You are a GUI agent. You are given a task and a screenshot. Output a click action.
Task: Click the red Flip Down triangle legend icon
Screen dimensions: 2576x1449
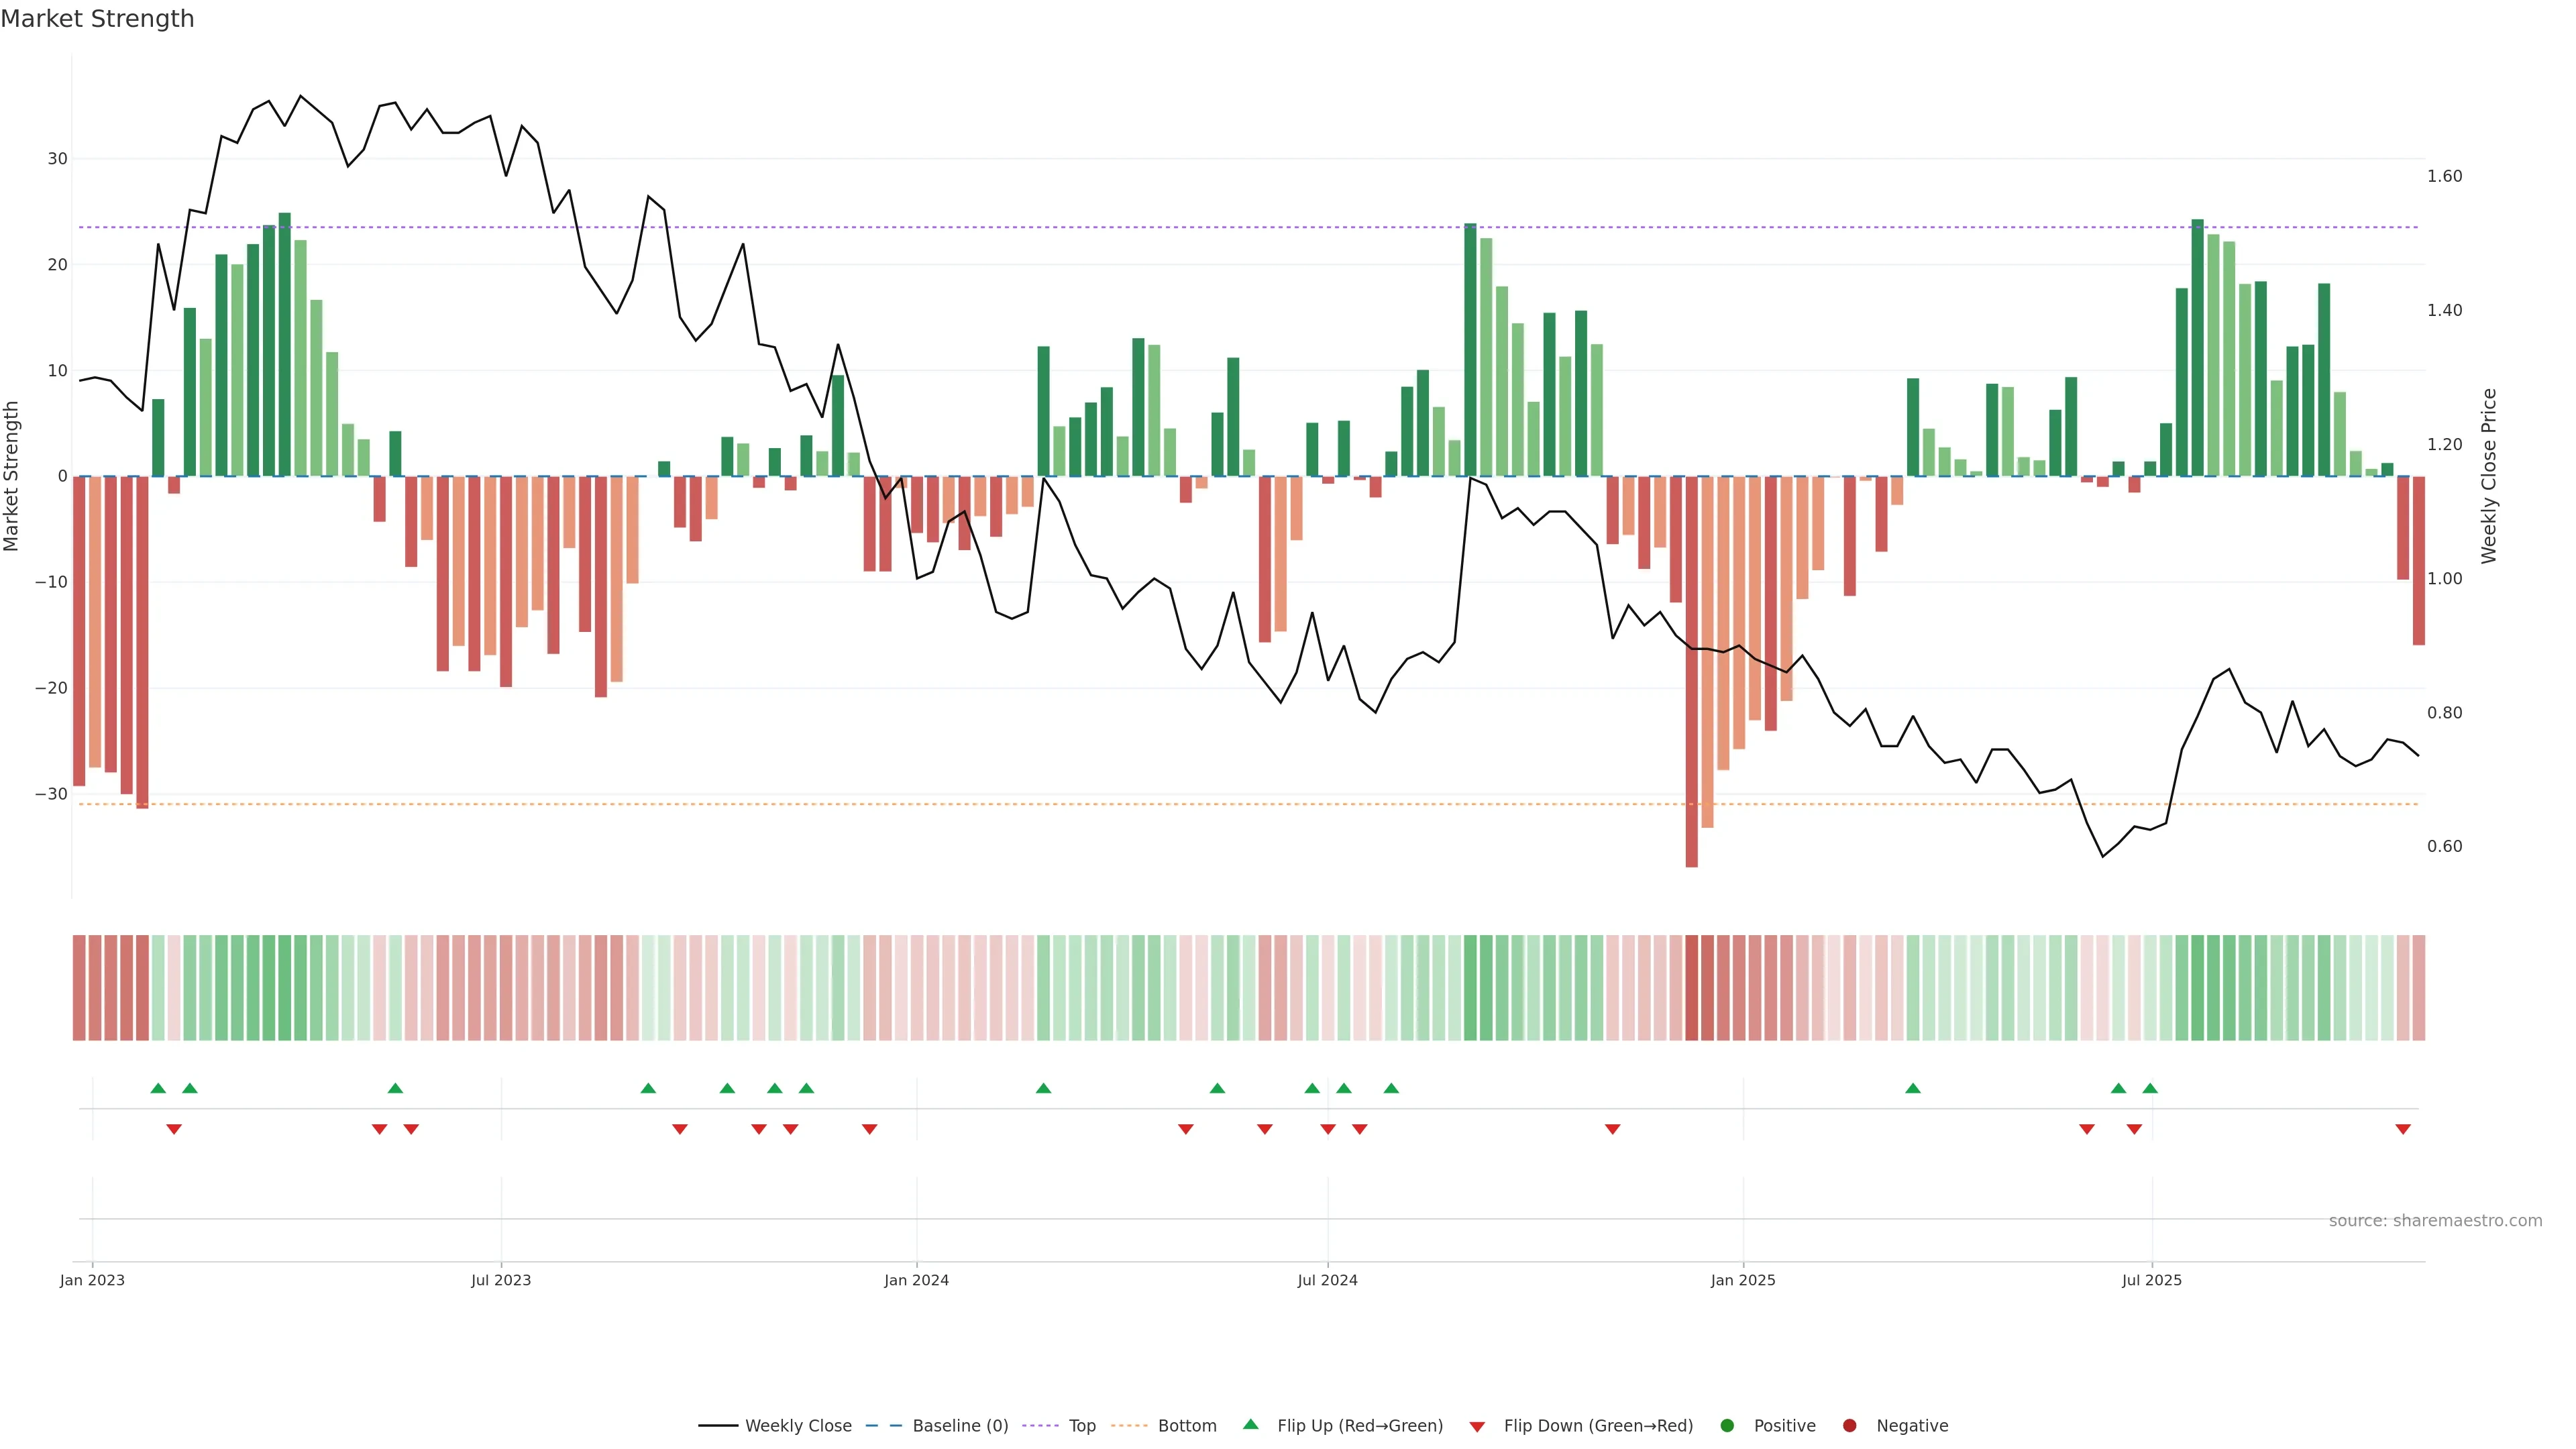1477,1427
